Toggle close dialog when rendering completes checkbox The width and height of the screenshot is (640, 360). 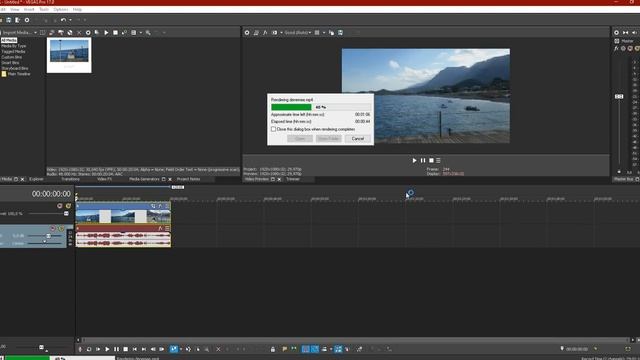273,129
